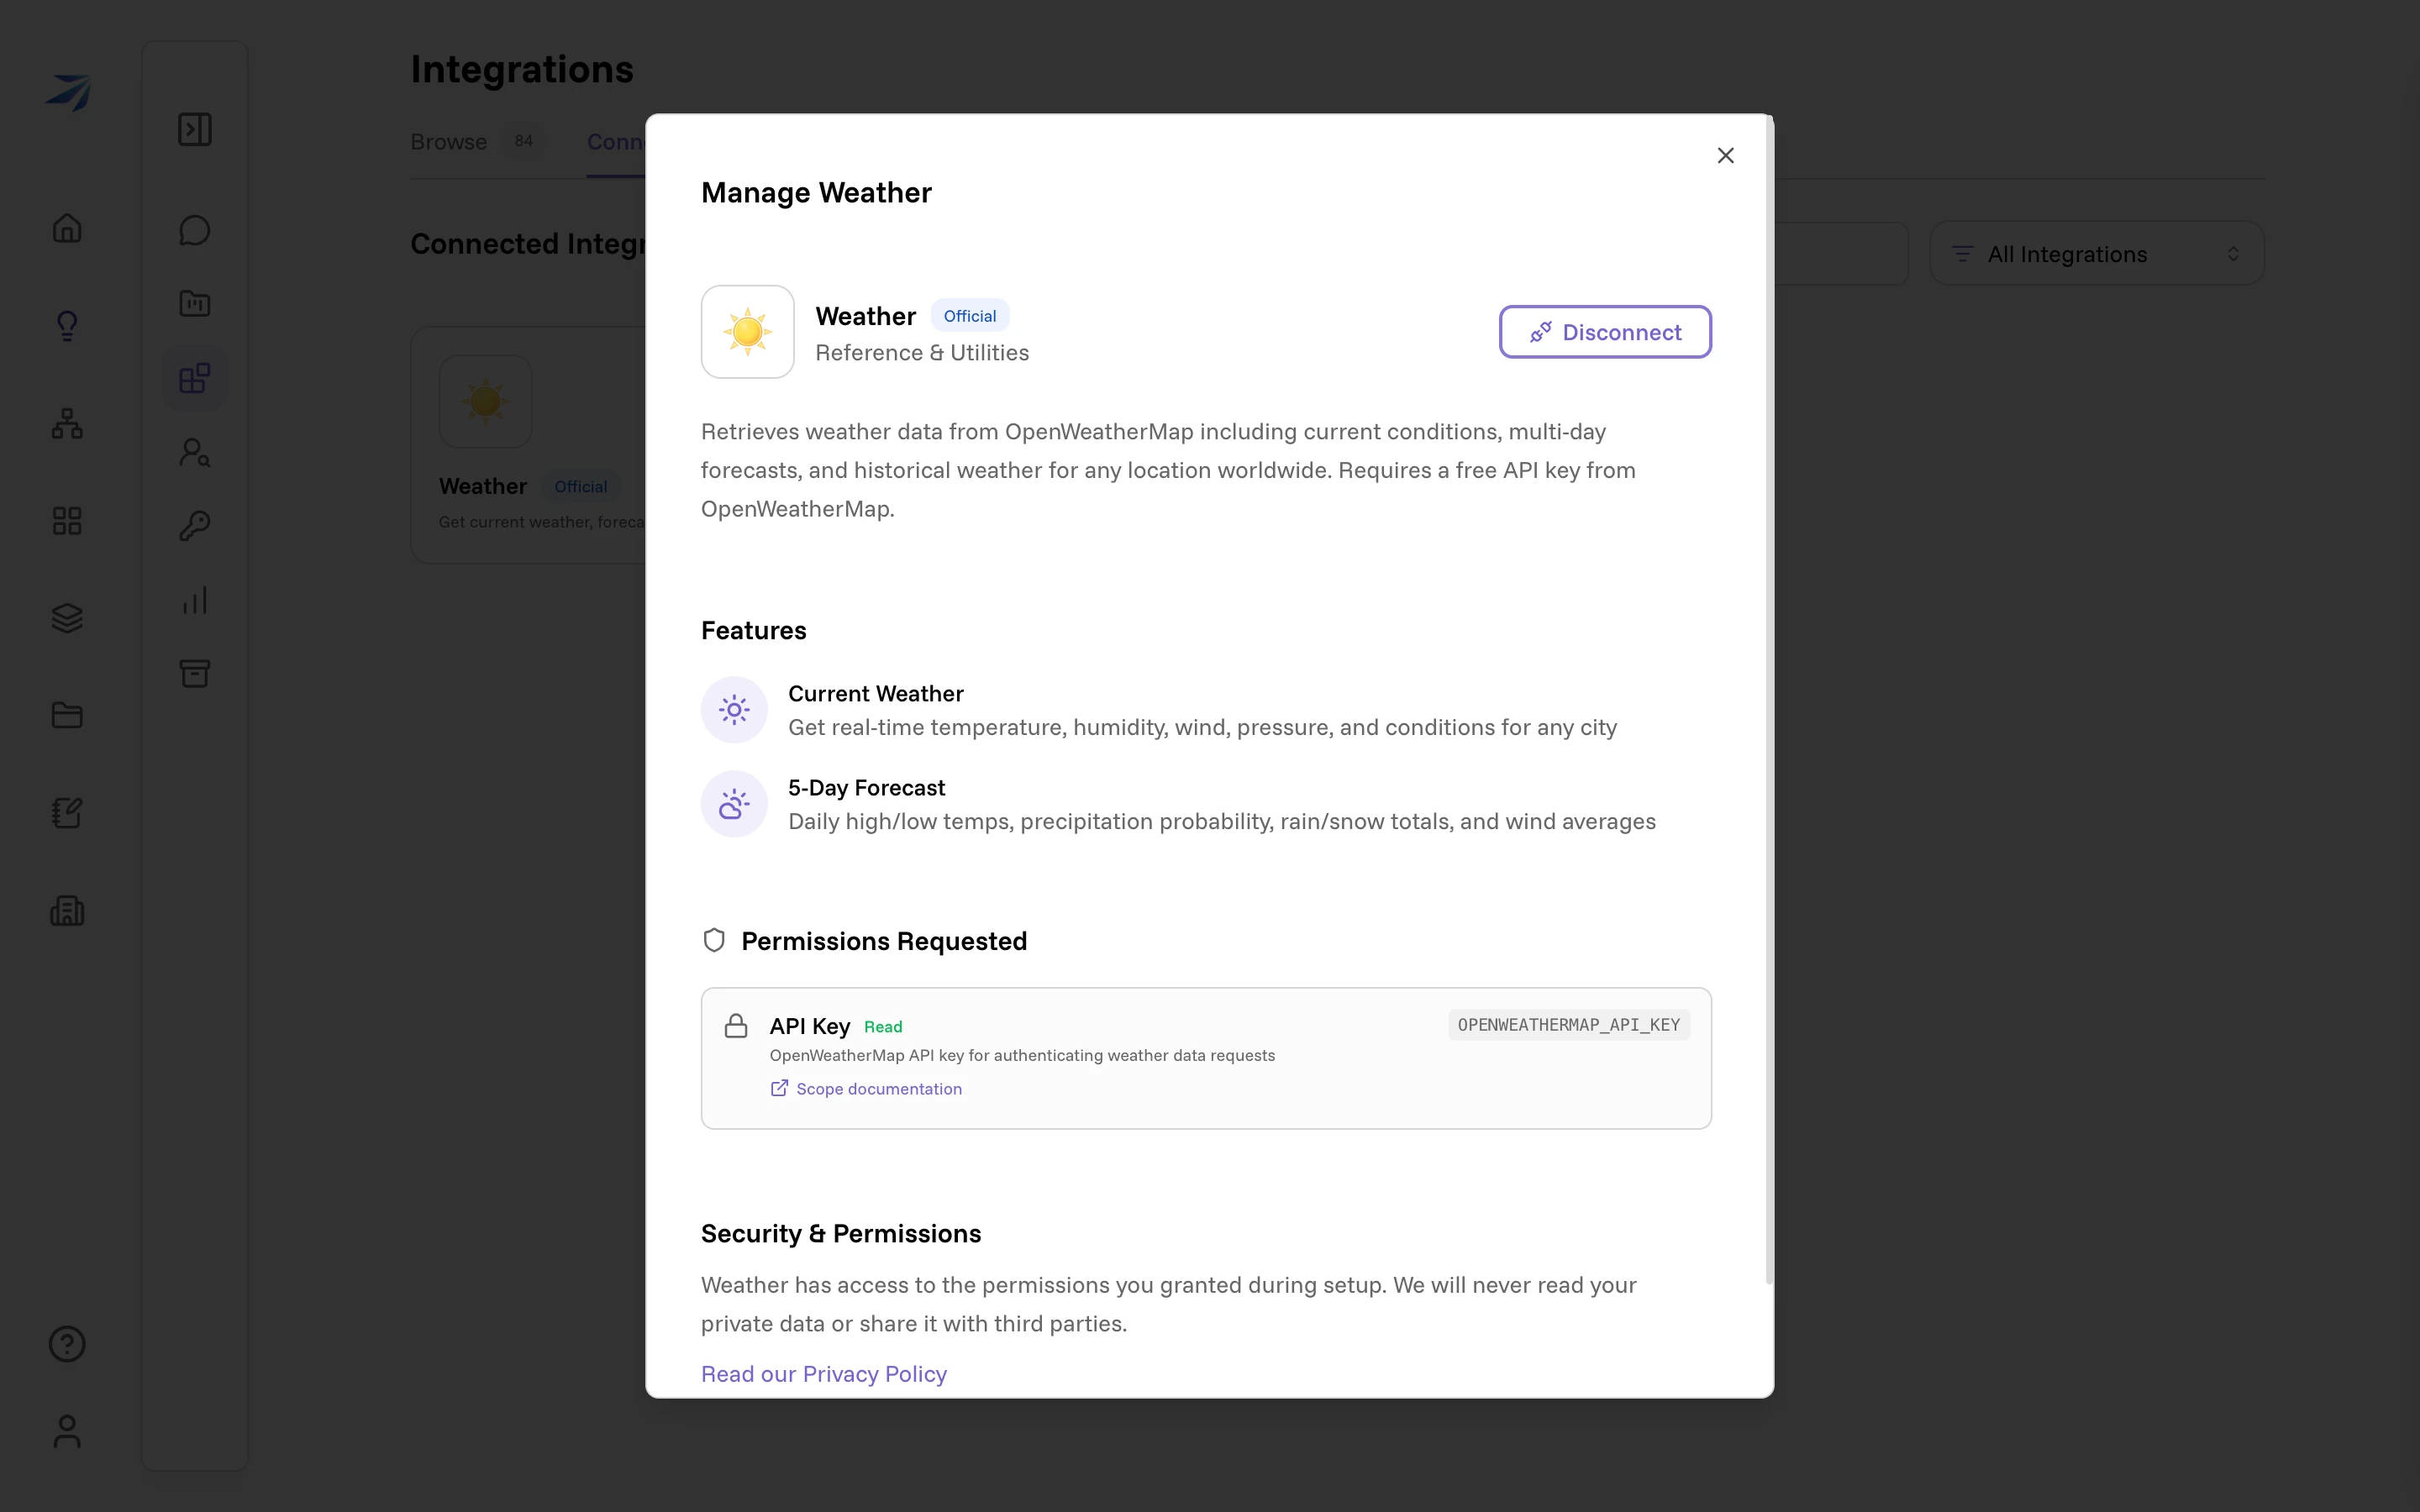This screenshot has height=1512, width=2420.
Task: Click the Features section heading
Action: (754, 631)
